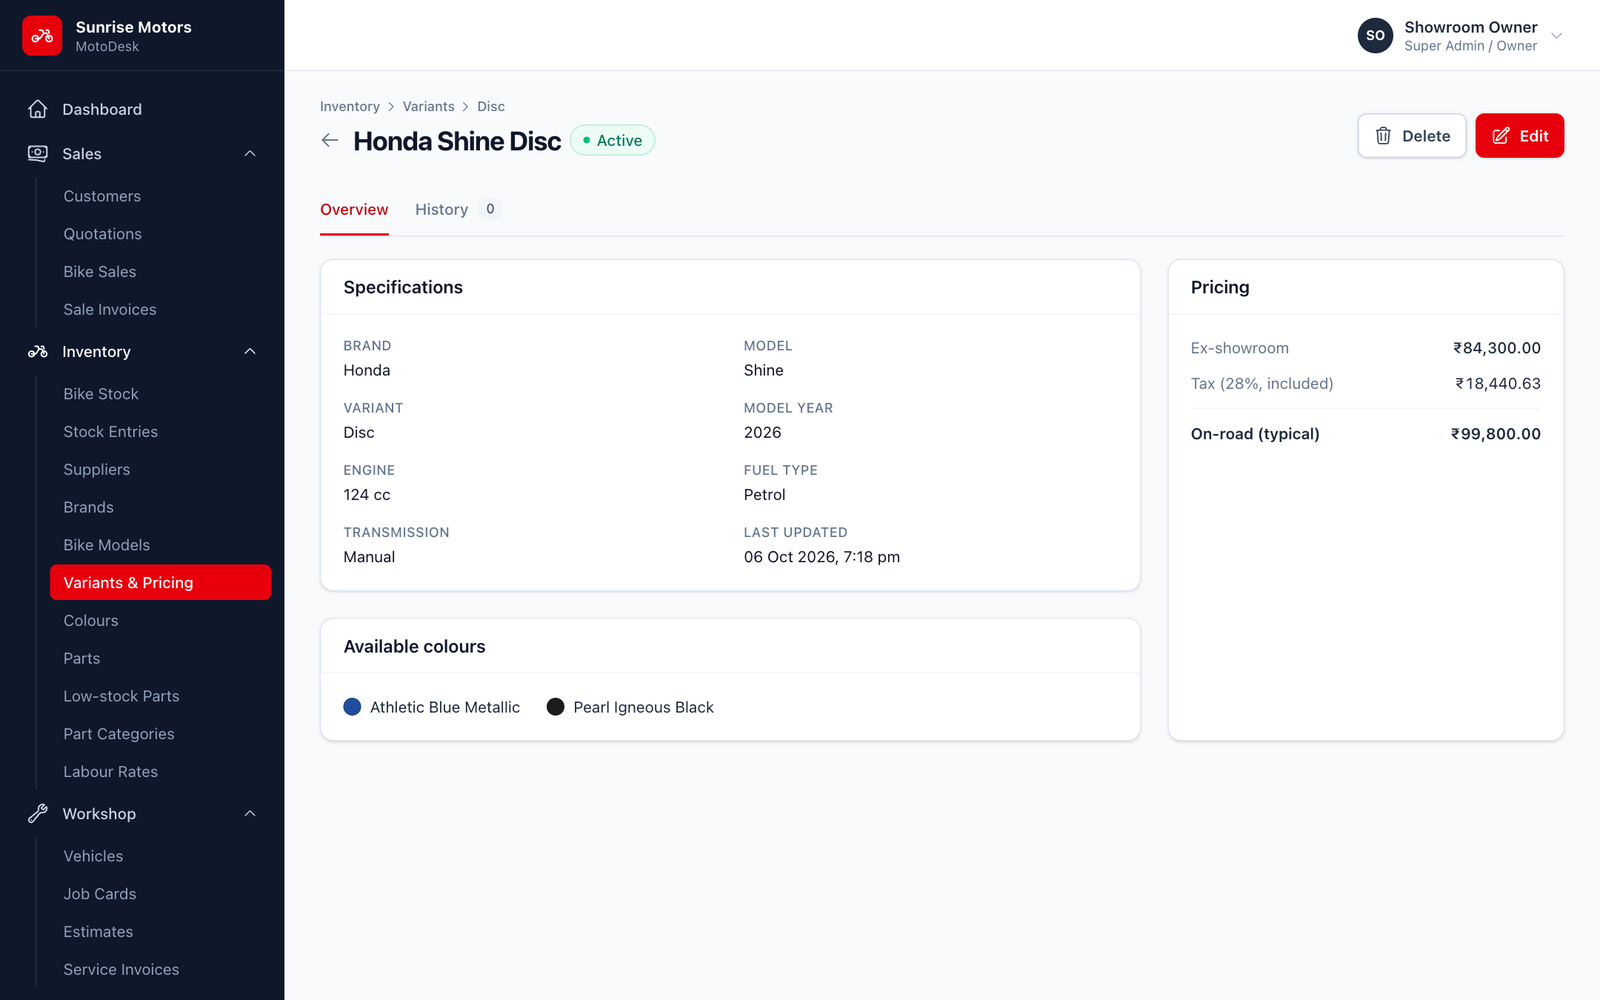The height and width of the screenshot is (1000, 1600).
Task: Collapse the Workshop section chevron
Action: coord(250,814)
